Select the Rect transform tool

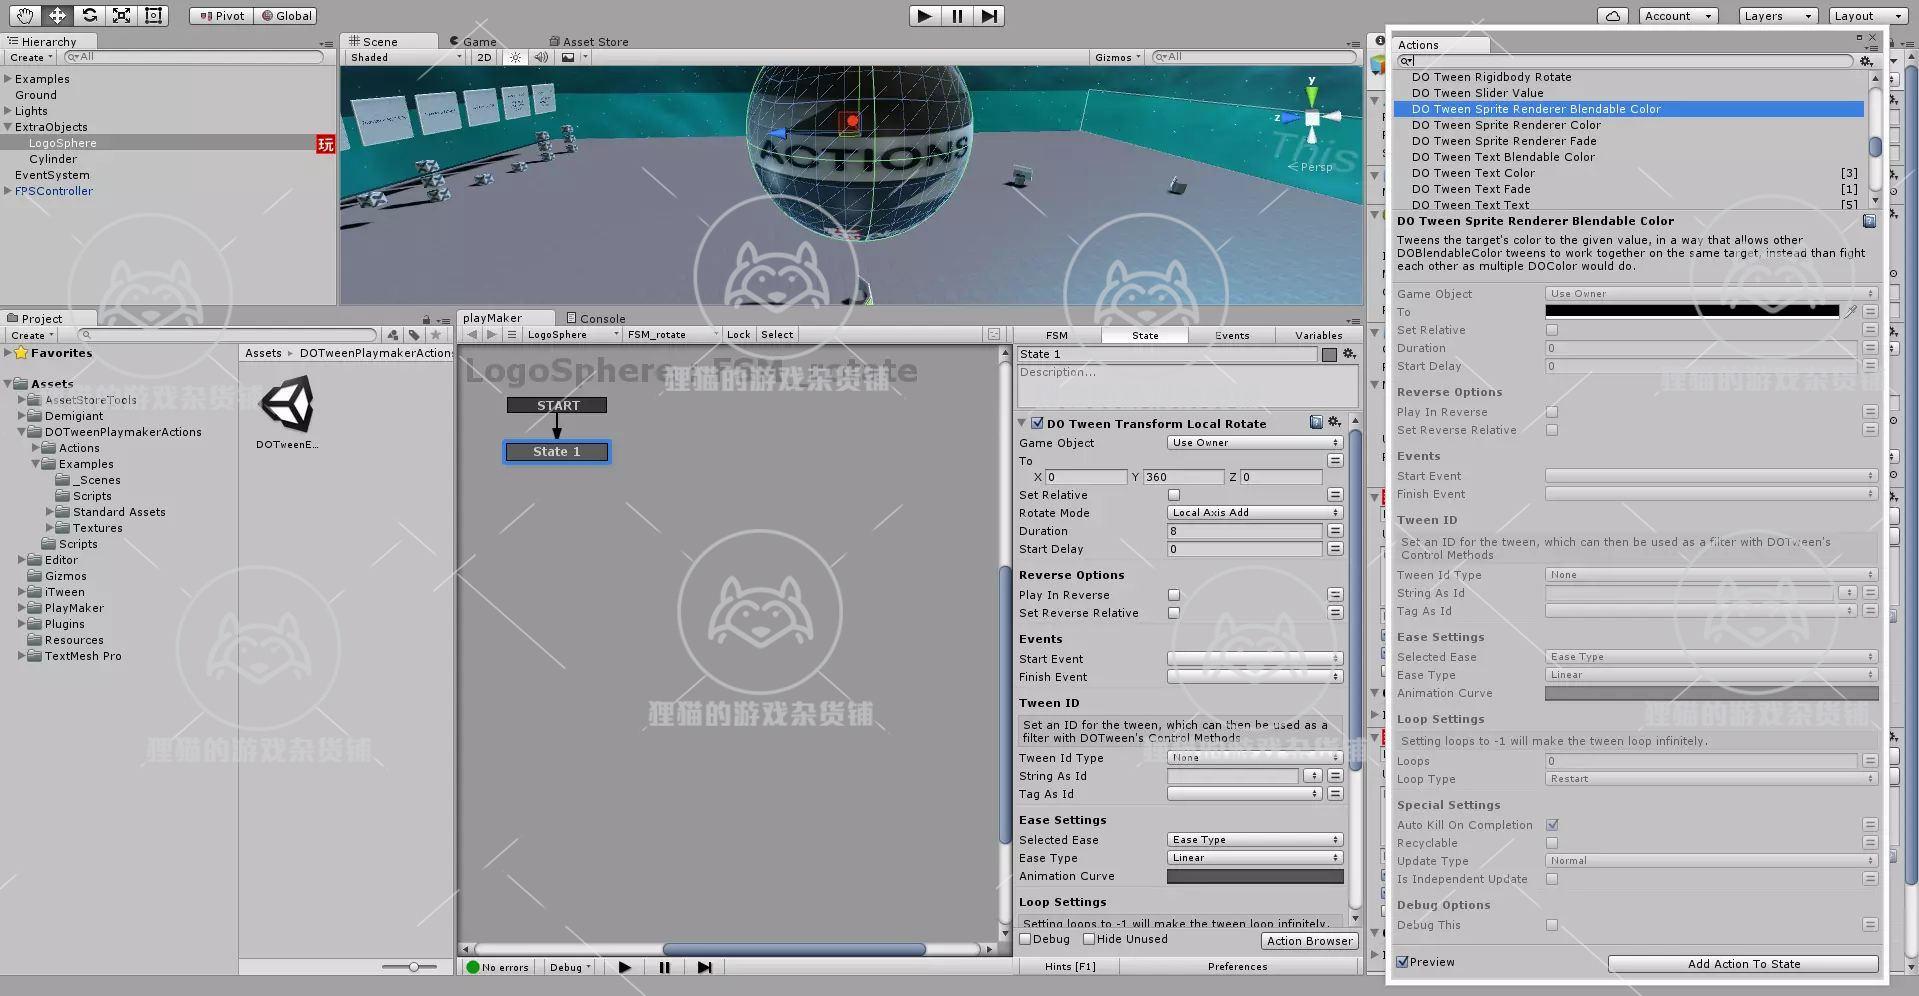click(x=153, y=15)
